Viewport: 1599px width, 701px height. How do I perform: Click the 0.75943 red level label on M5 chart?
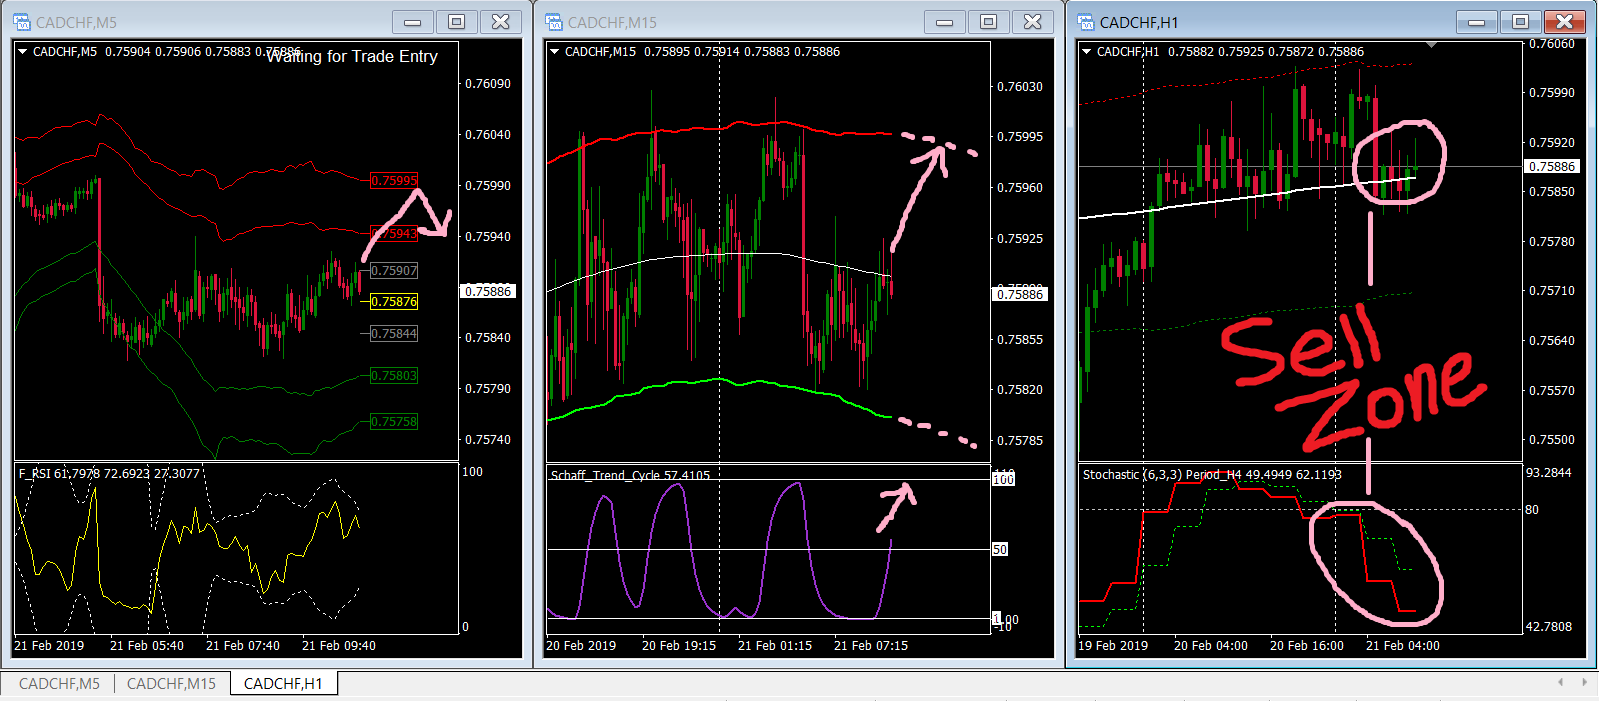tap(394, 234)
